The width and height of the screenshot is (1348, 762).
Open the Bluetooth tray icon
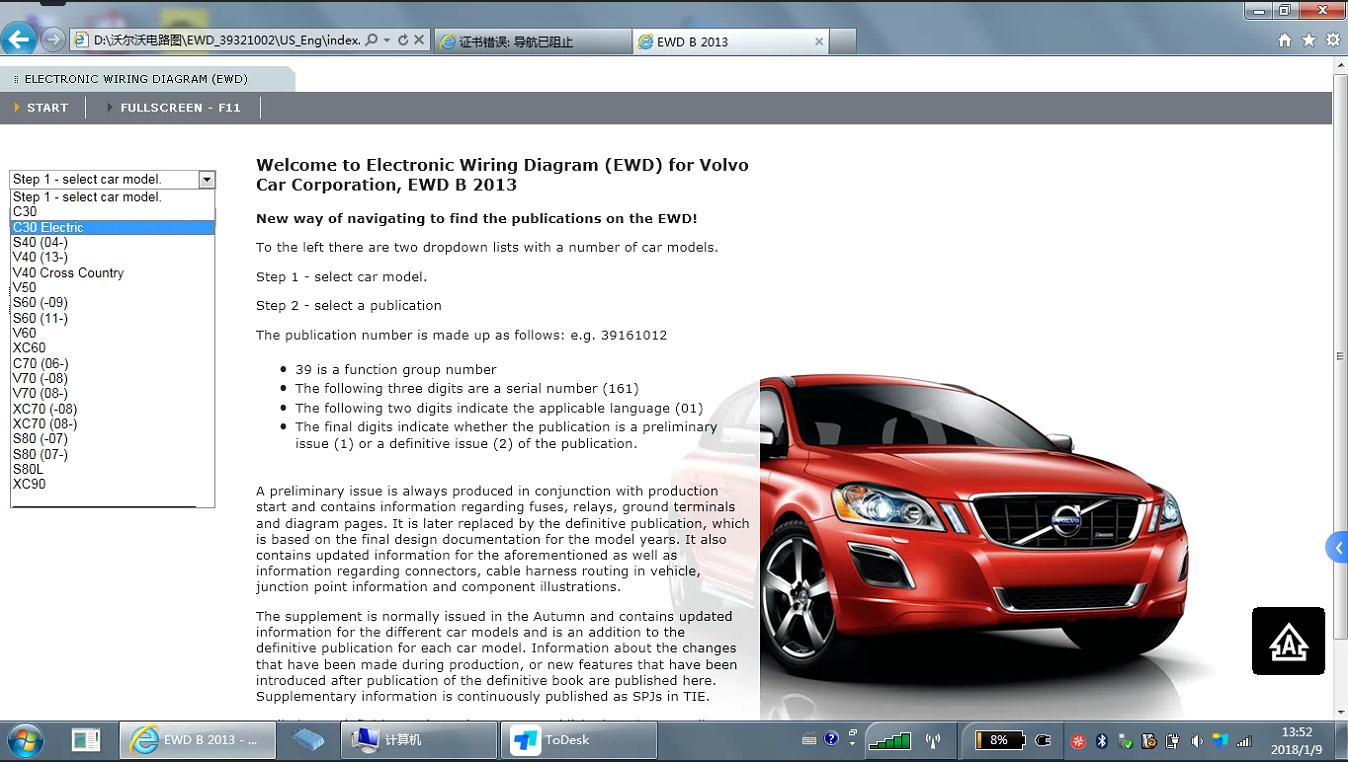(x=1102, y=741)
